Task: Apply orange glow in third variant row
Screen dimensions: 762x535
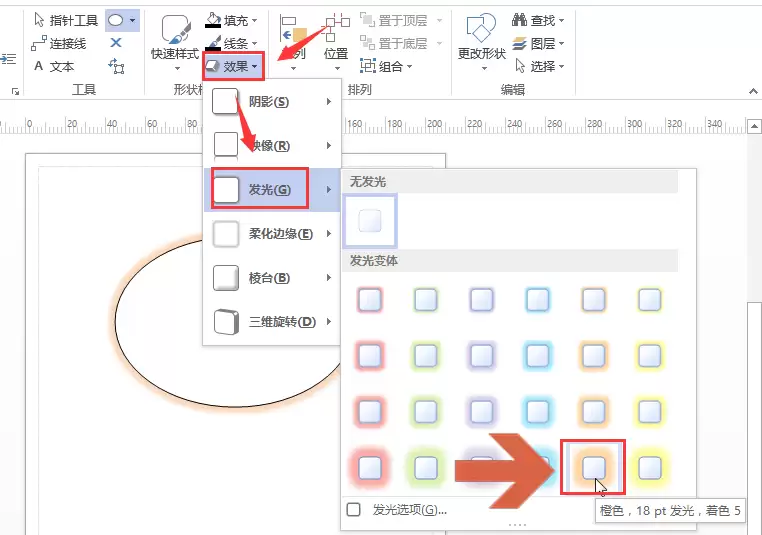Action: click(593, 412)
